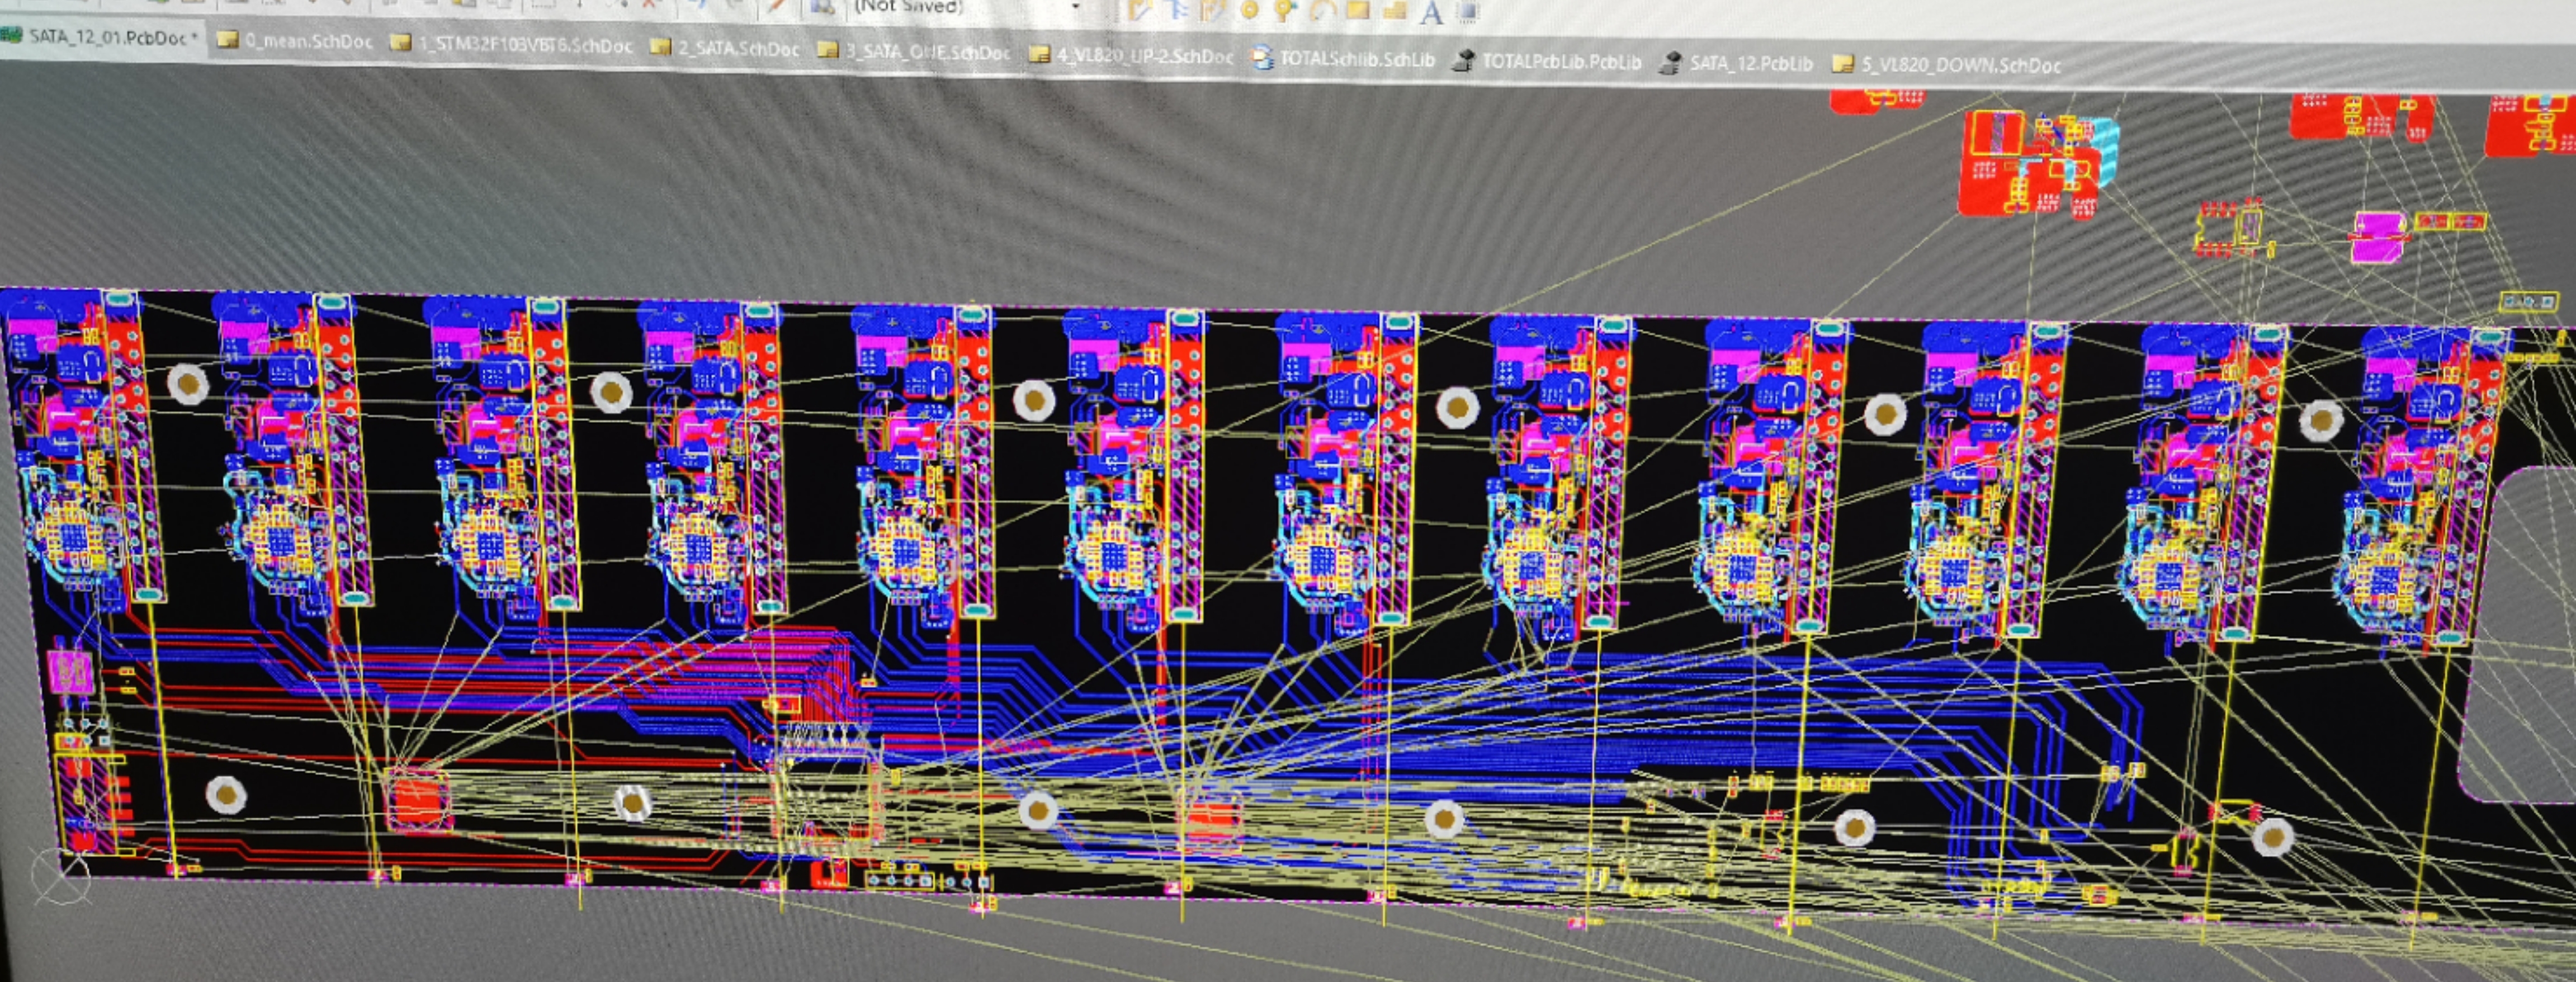
Task: Select the Place Arc tool
Action: 1322,11
